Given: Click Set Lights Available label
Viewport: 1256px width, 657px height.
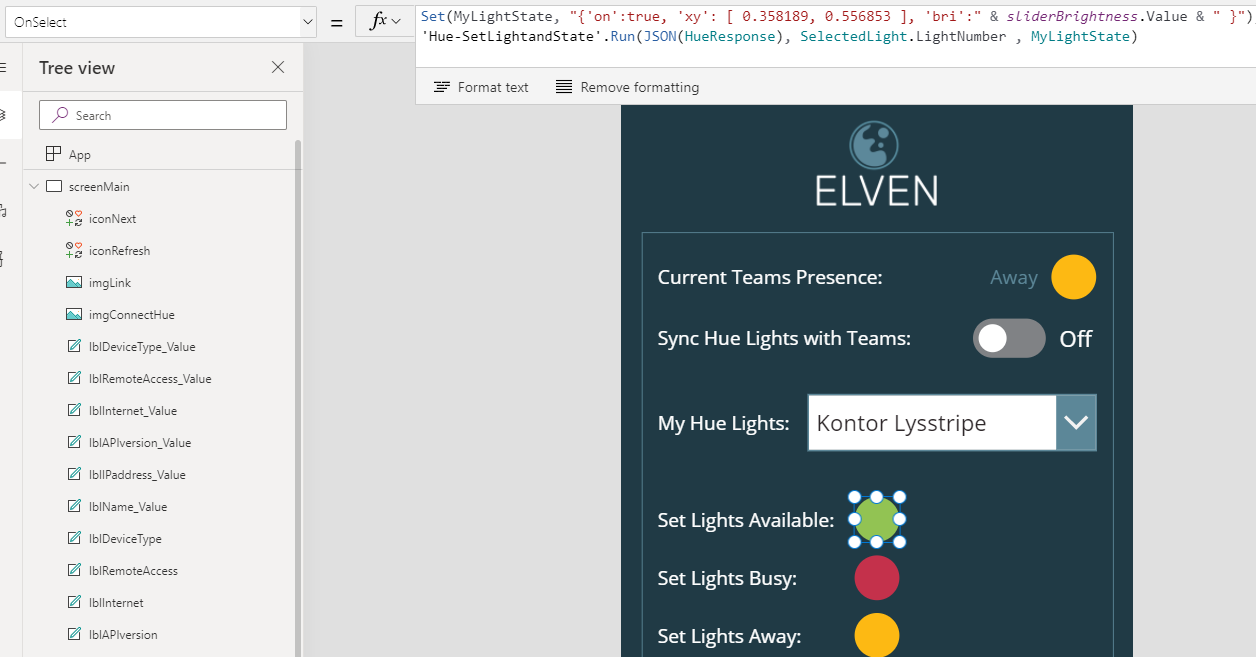Looking at the screenshot, I should (746, 520).
